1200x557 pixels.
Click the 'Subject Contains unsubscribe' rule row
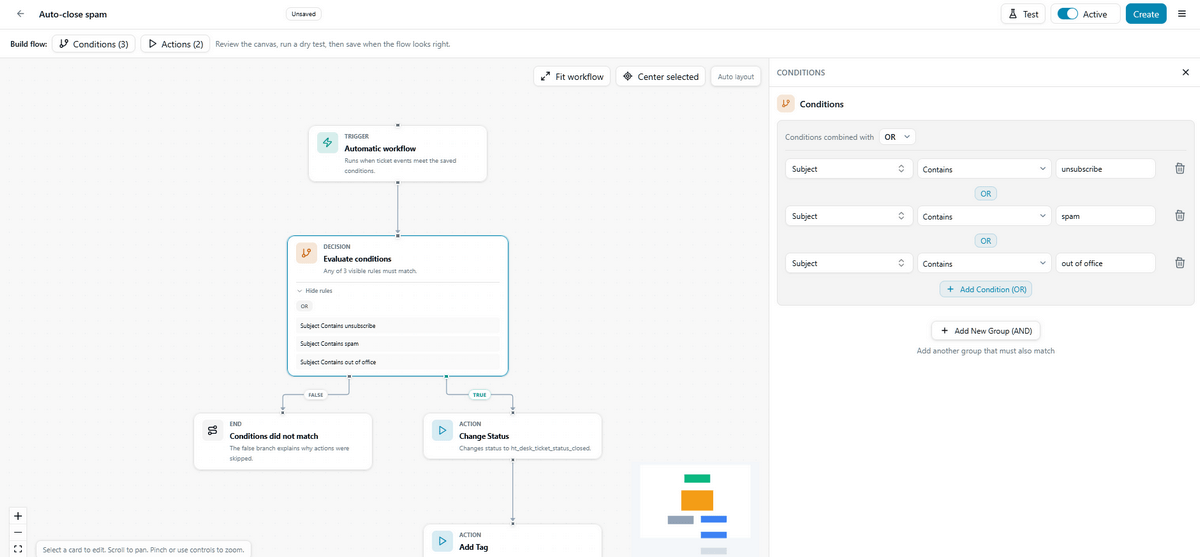pos(398,325)
